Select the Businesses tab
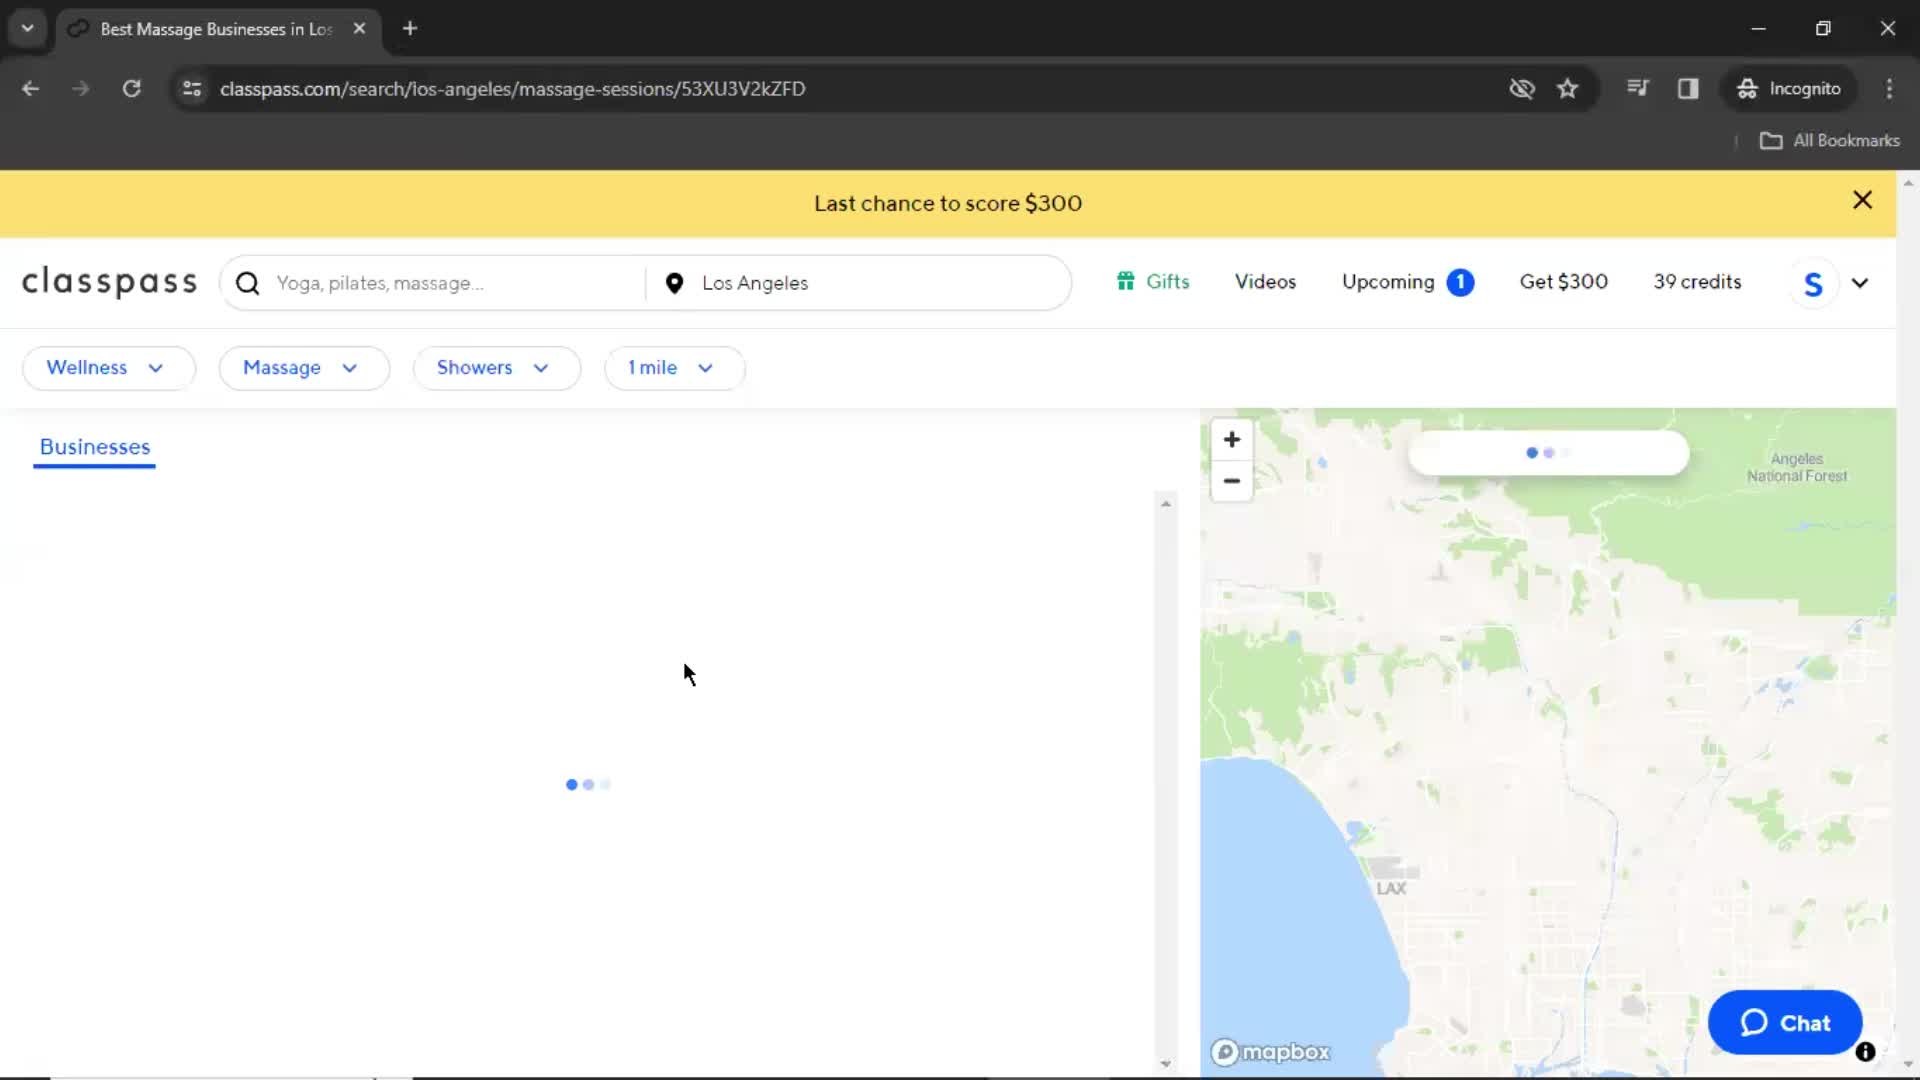Image resolution: width=1920 pixels, height=1080 pixels. (95, 447)
